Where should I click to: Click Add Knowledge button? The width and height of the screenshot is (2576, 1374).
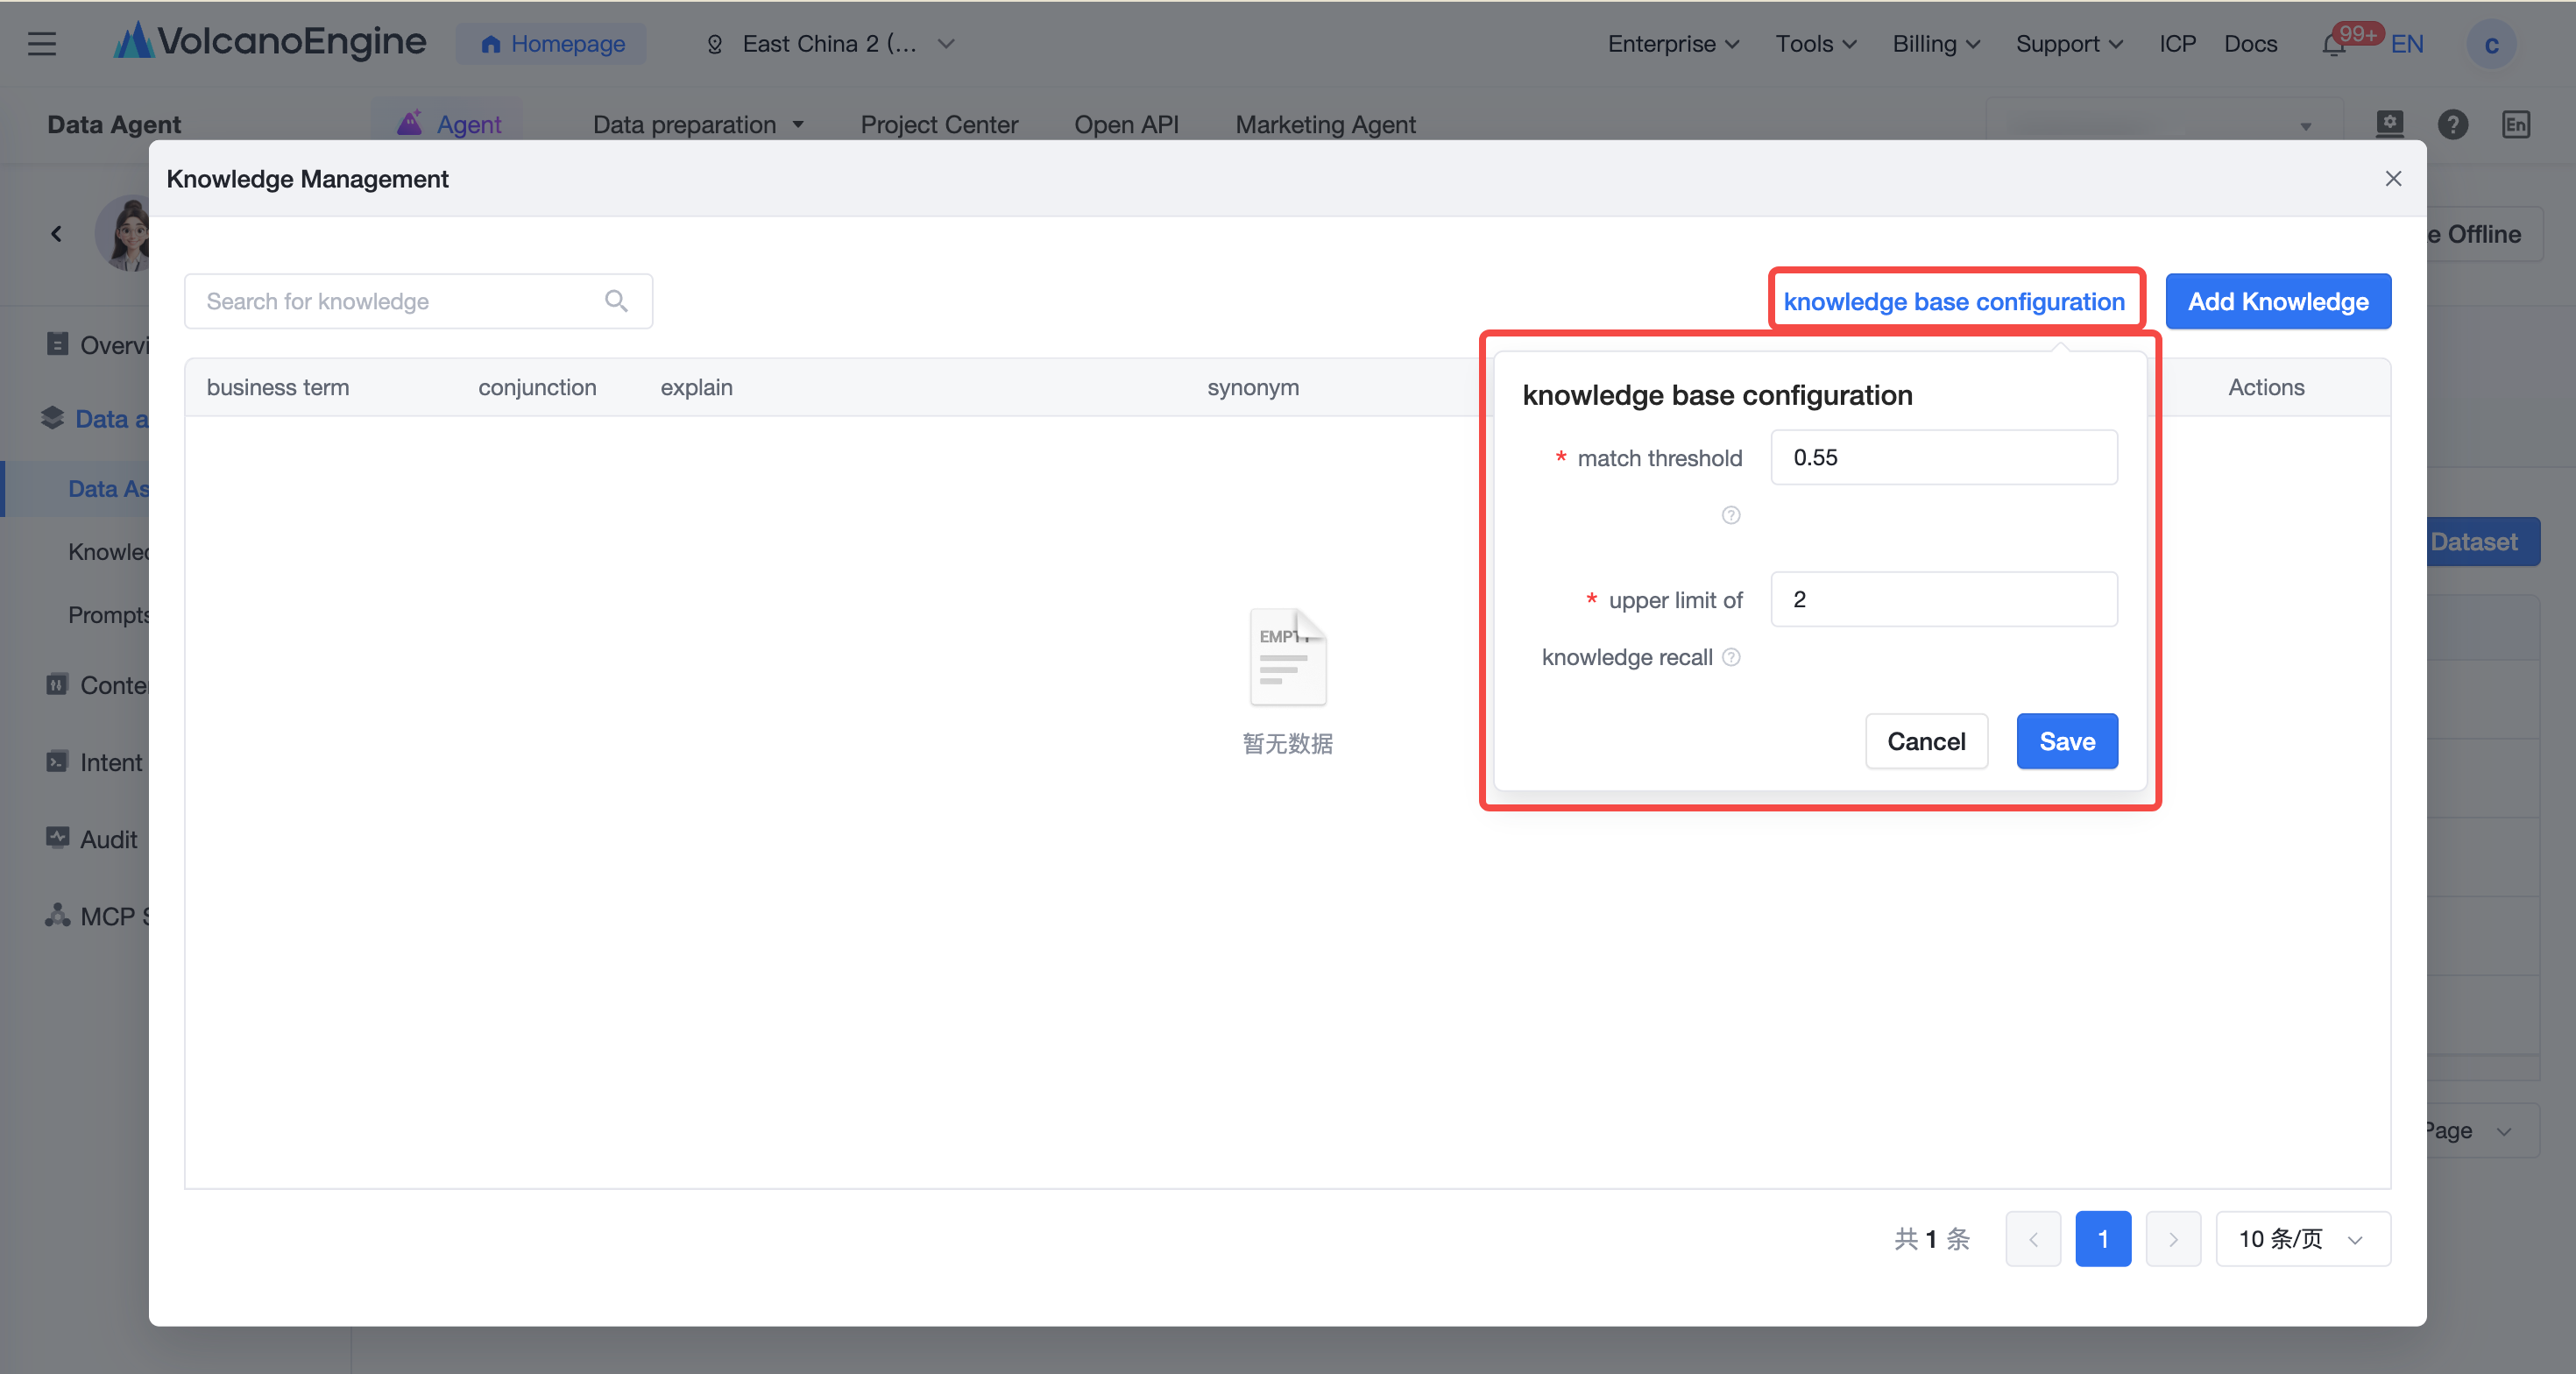point(2278,301)
